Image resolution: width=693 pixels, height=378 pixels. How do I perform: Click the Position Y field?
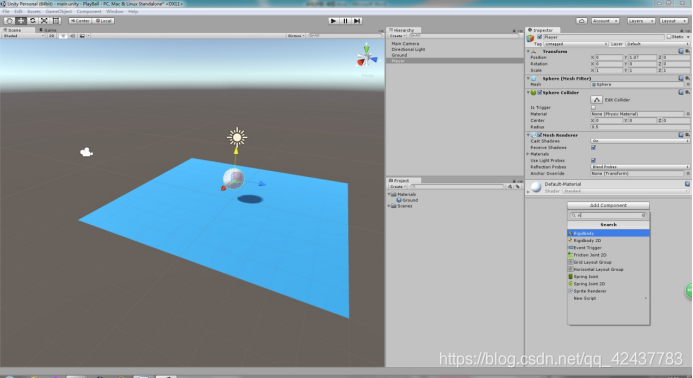pyautogui.click(x=642, y=57)
